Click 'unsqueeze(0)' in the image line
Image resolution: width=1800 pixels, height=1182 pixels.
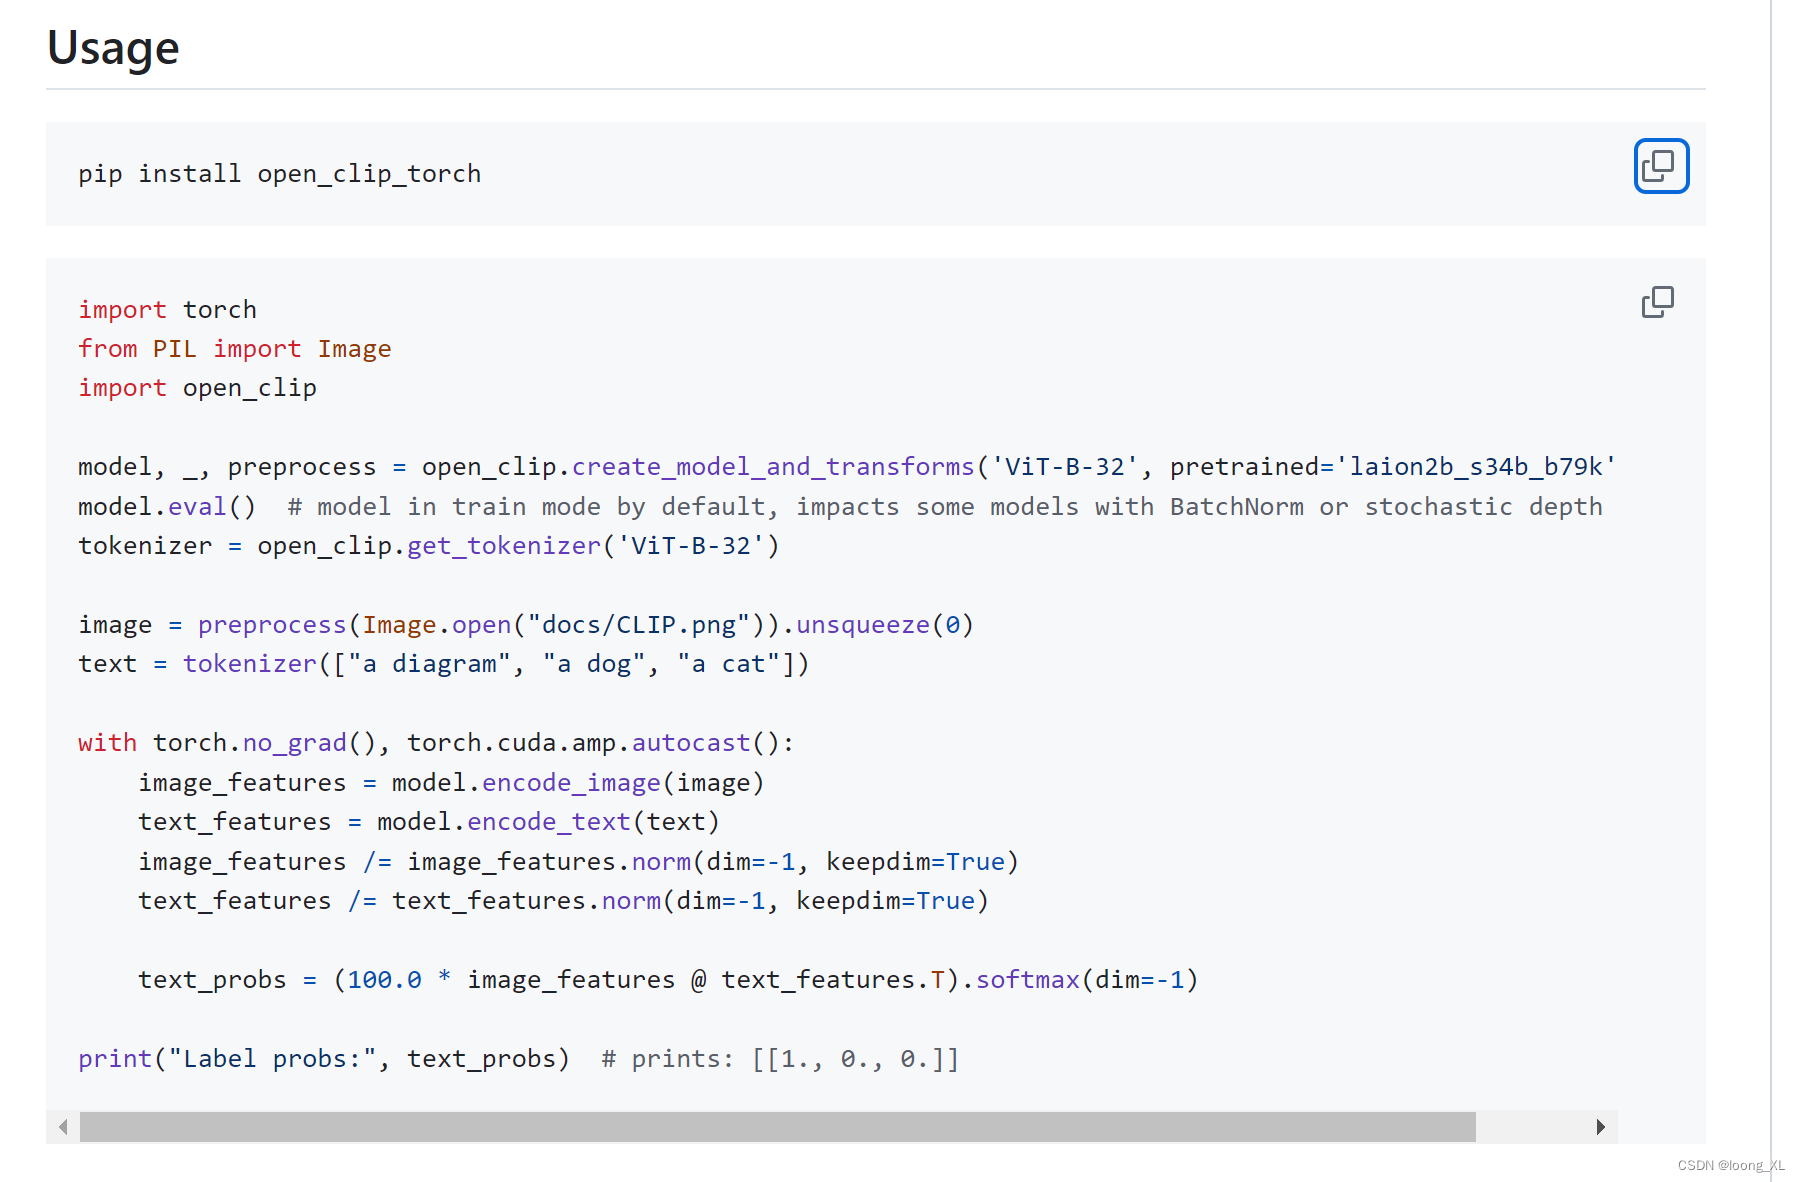(884, 625)
